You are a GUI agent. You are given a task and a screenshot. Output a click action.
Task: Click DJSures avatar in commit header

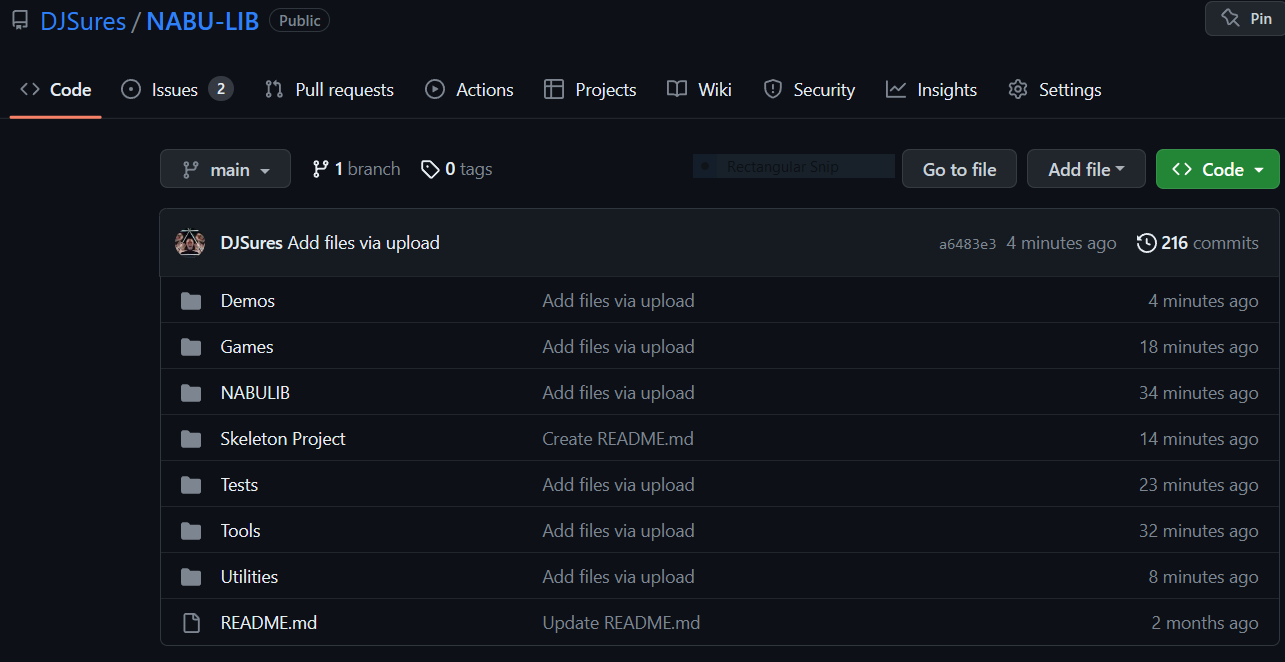[x=190, y=242]
